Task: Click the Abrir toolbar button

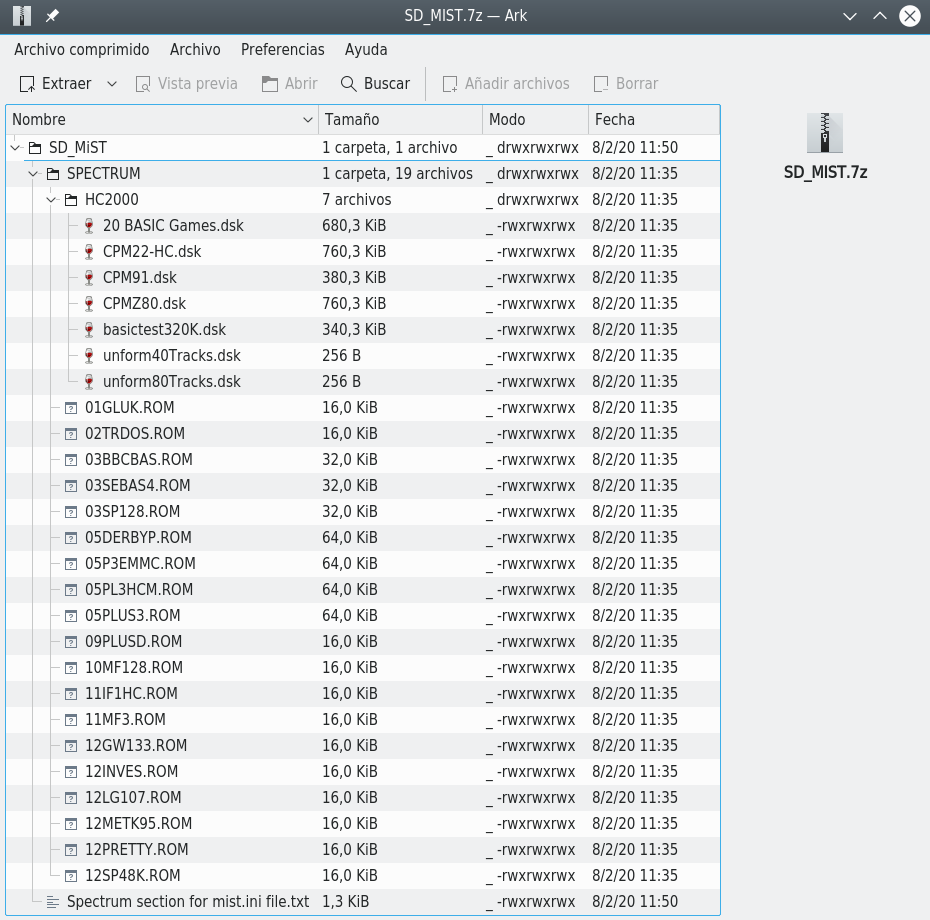Action: 289,84
